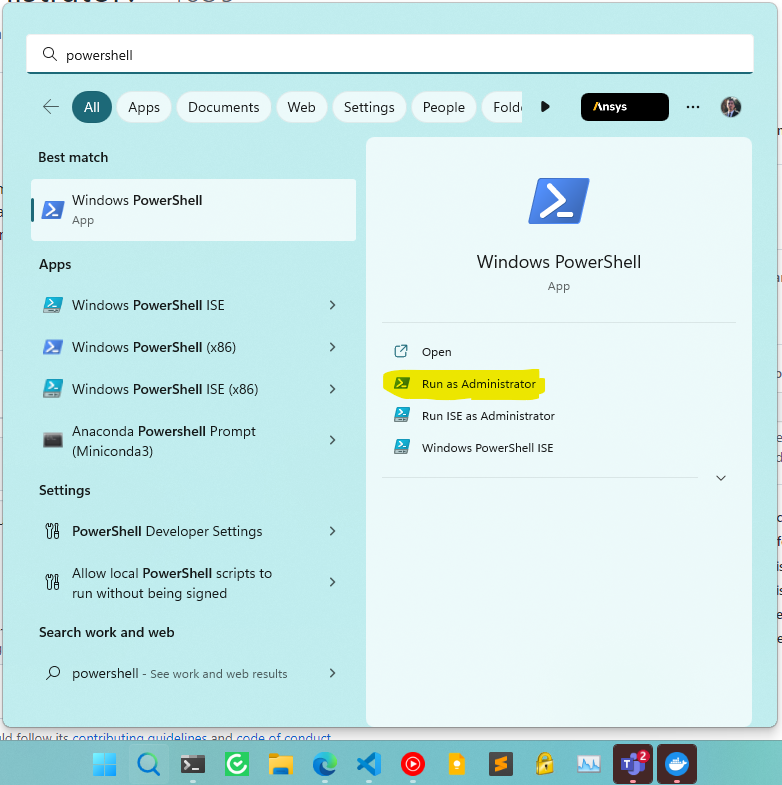Open the performance monitor graph app on the taskbar

589,764
